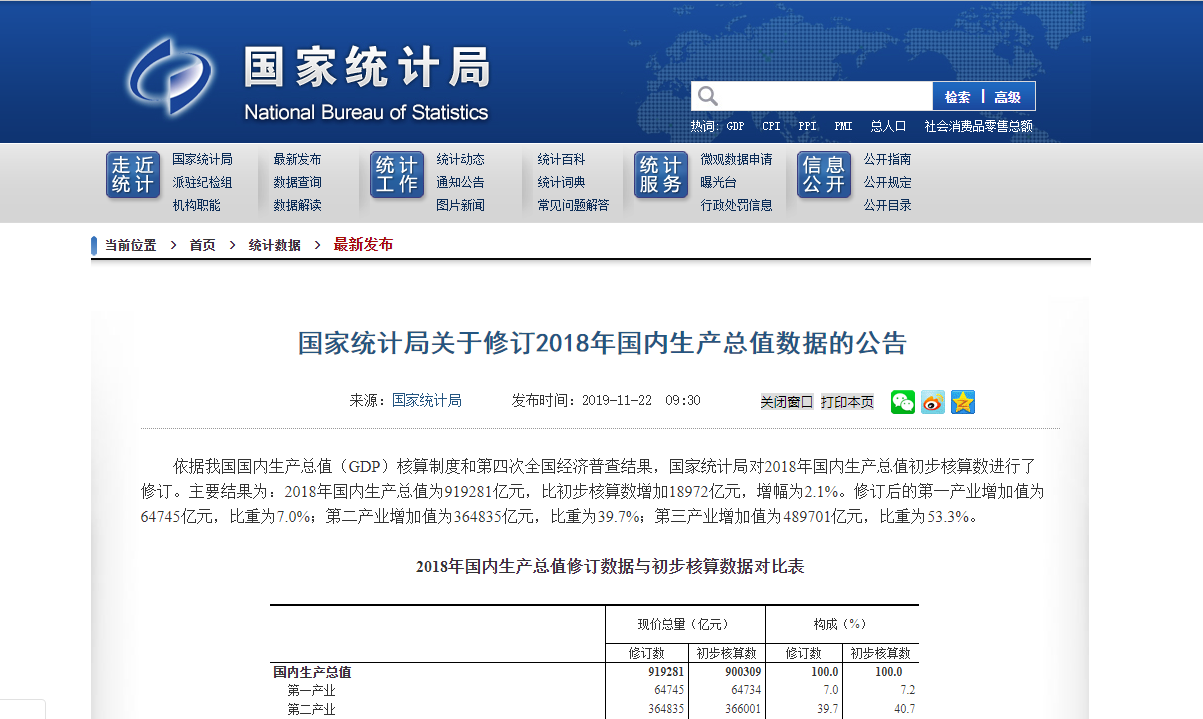
Task: Open 高级 advanced search
Action: point(1008,97)
